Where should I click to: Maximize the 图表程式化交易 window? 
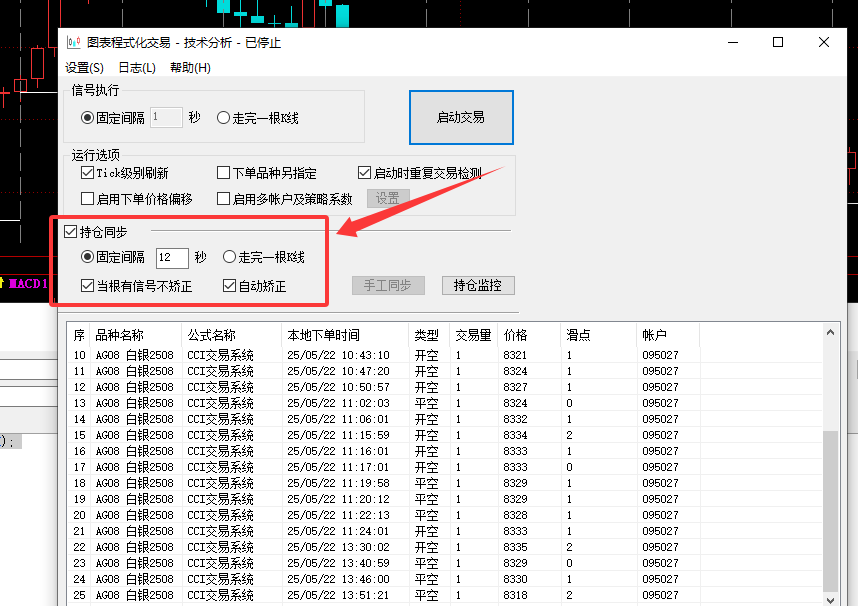tap(778, 42)
